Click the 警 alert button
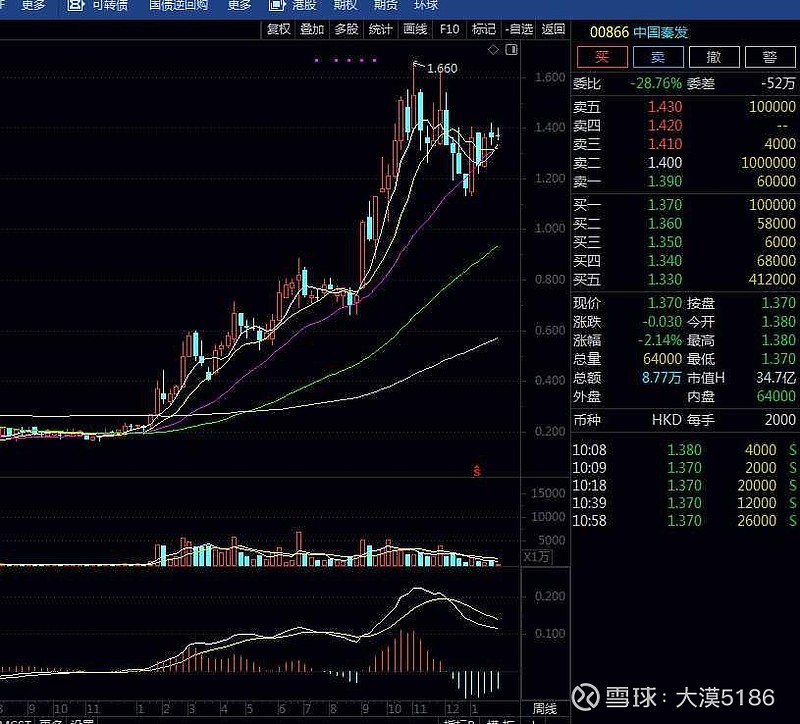This screenshot has width=800, height=724. (x=770, y=57)
